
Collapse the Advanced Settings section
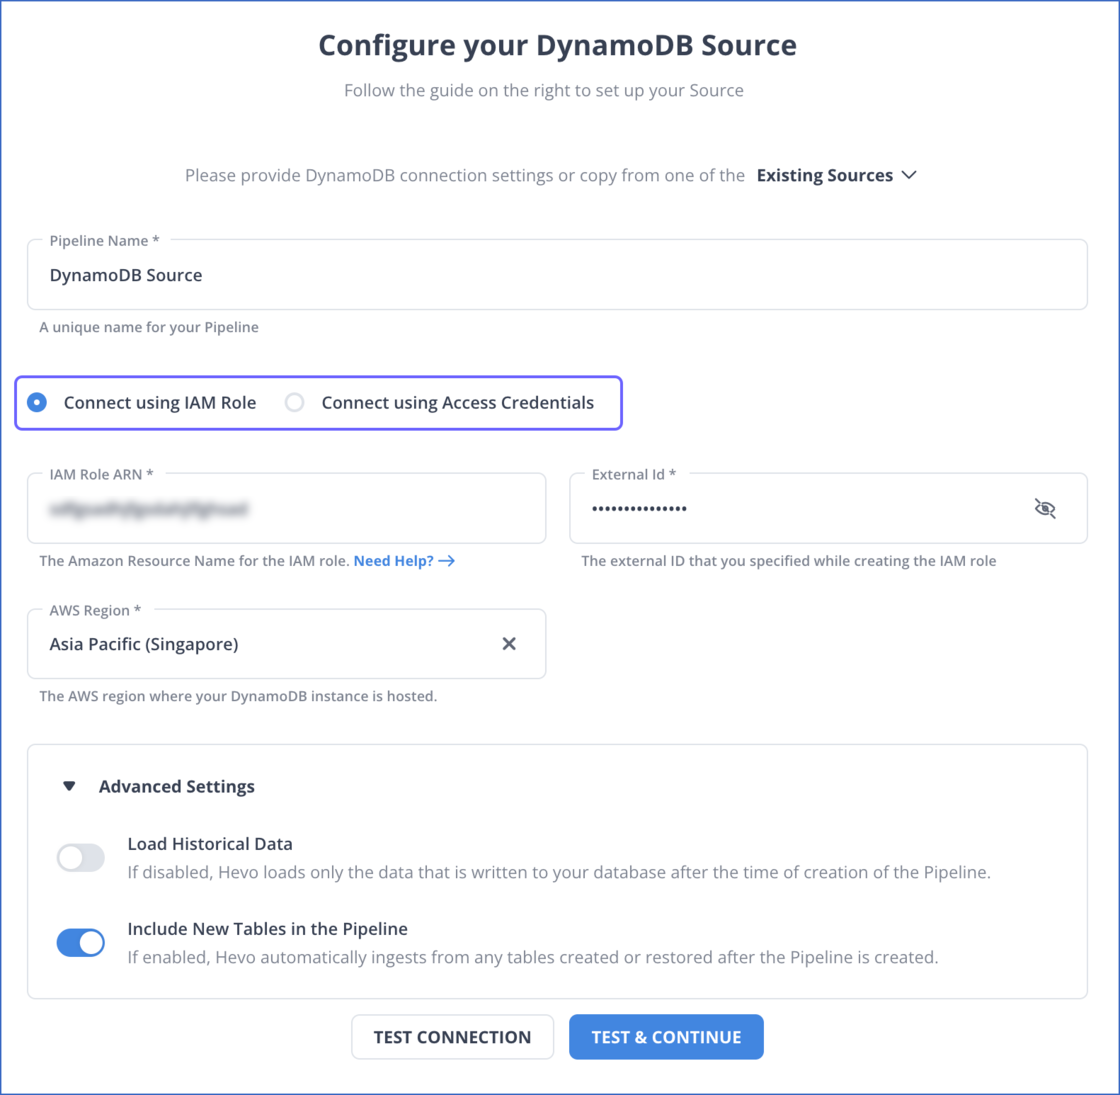coord(176,786)
